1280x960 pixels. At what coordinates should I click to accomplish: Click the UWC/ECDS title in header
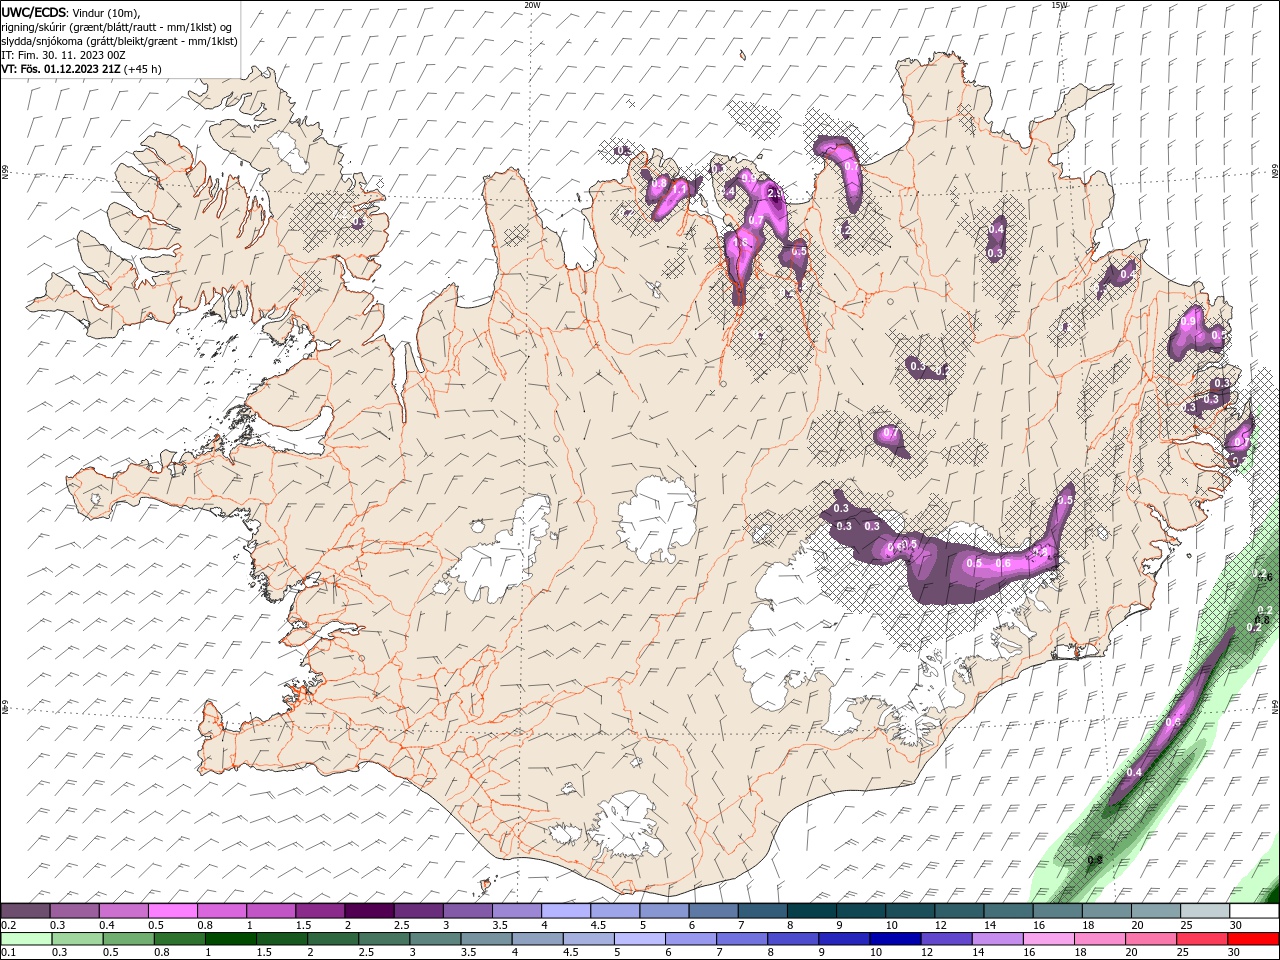tap(34, 12)
